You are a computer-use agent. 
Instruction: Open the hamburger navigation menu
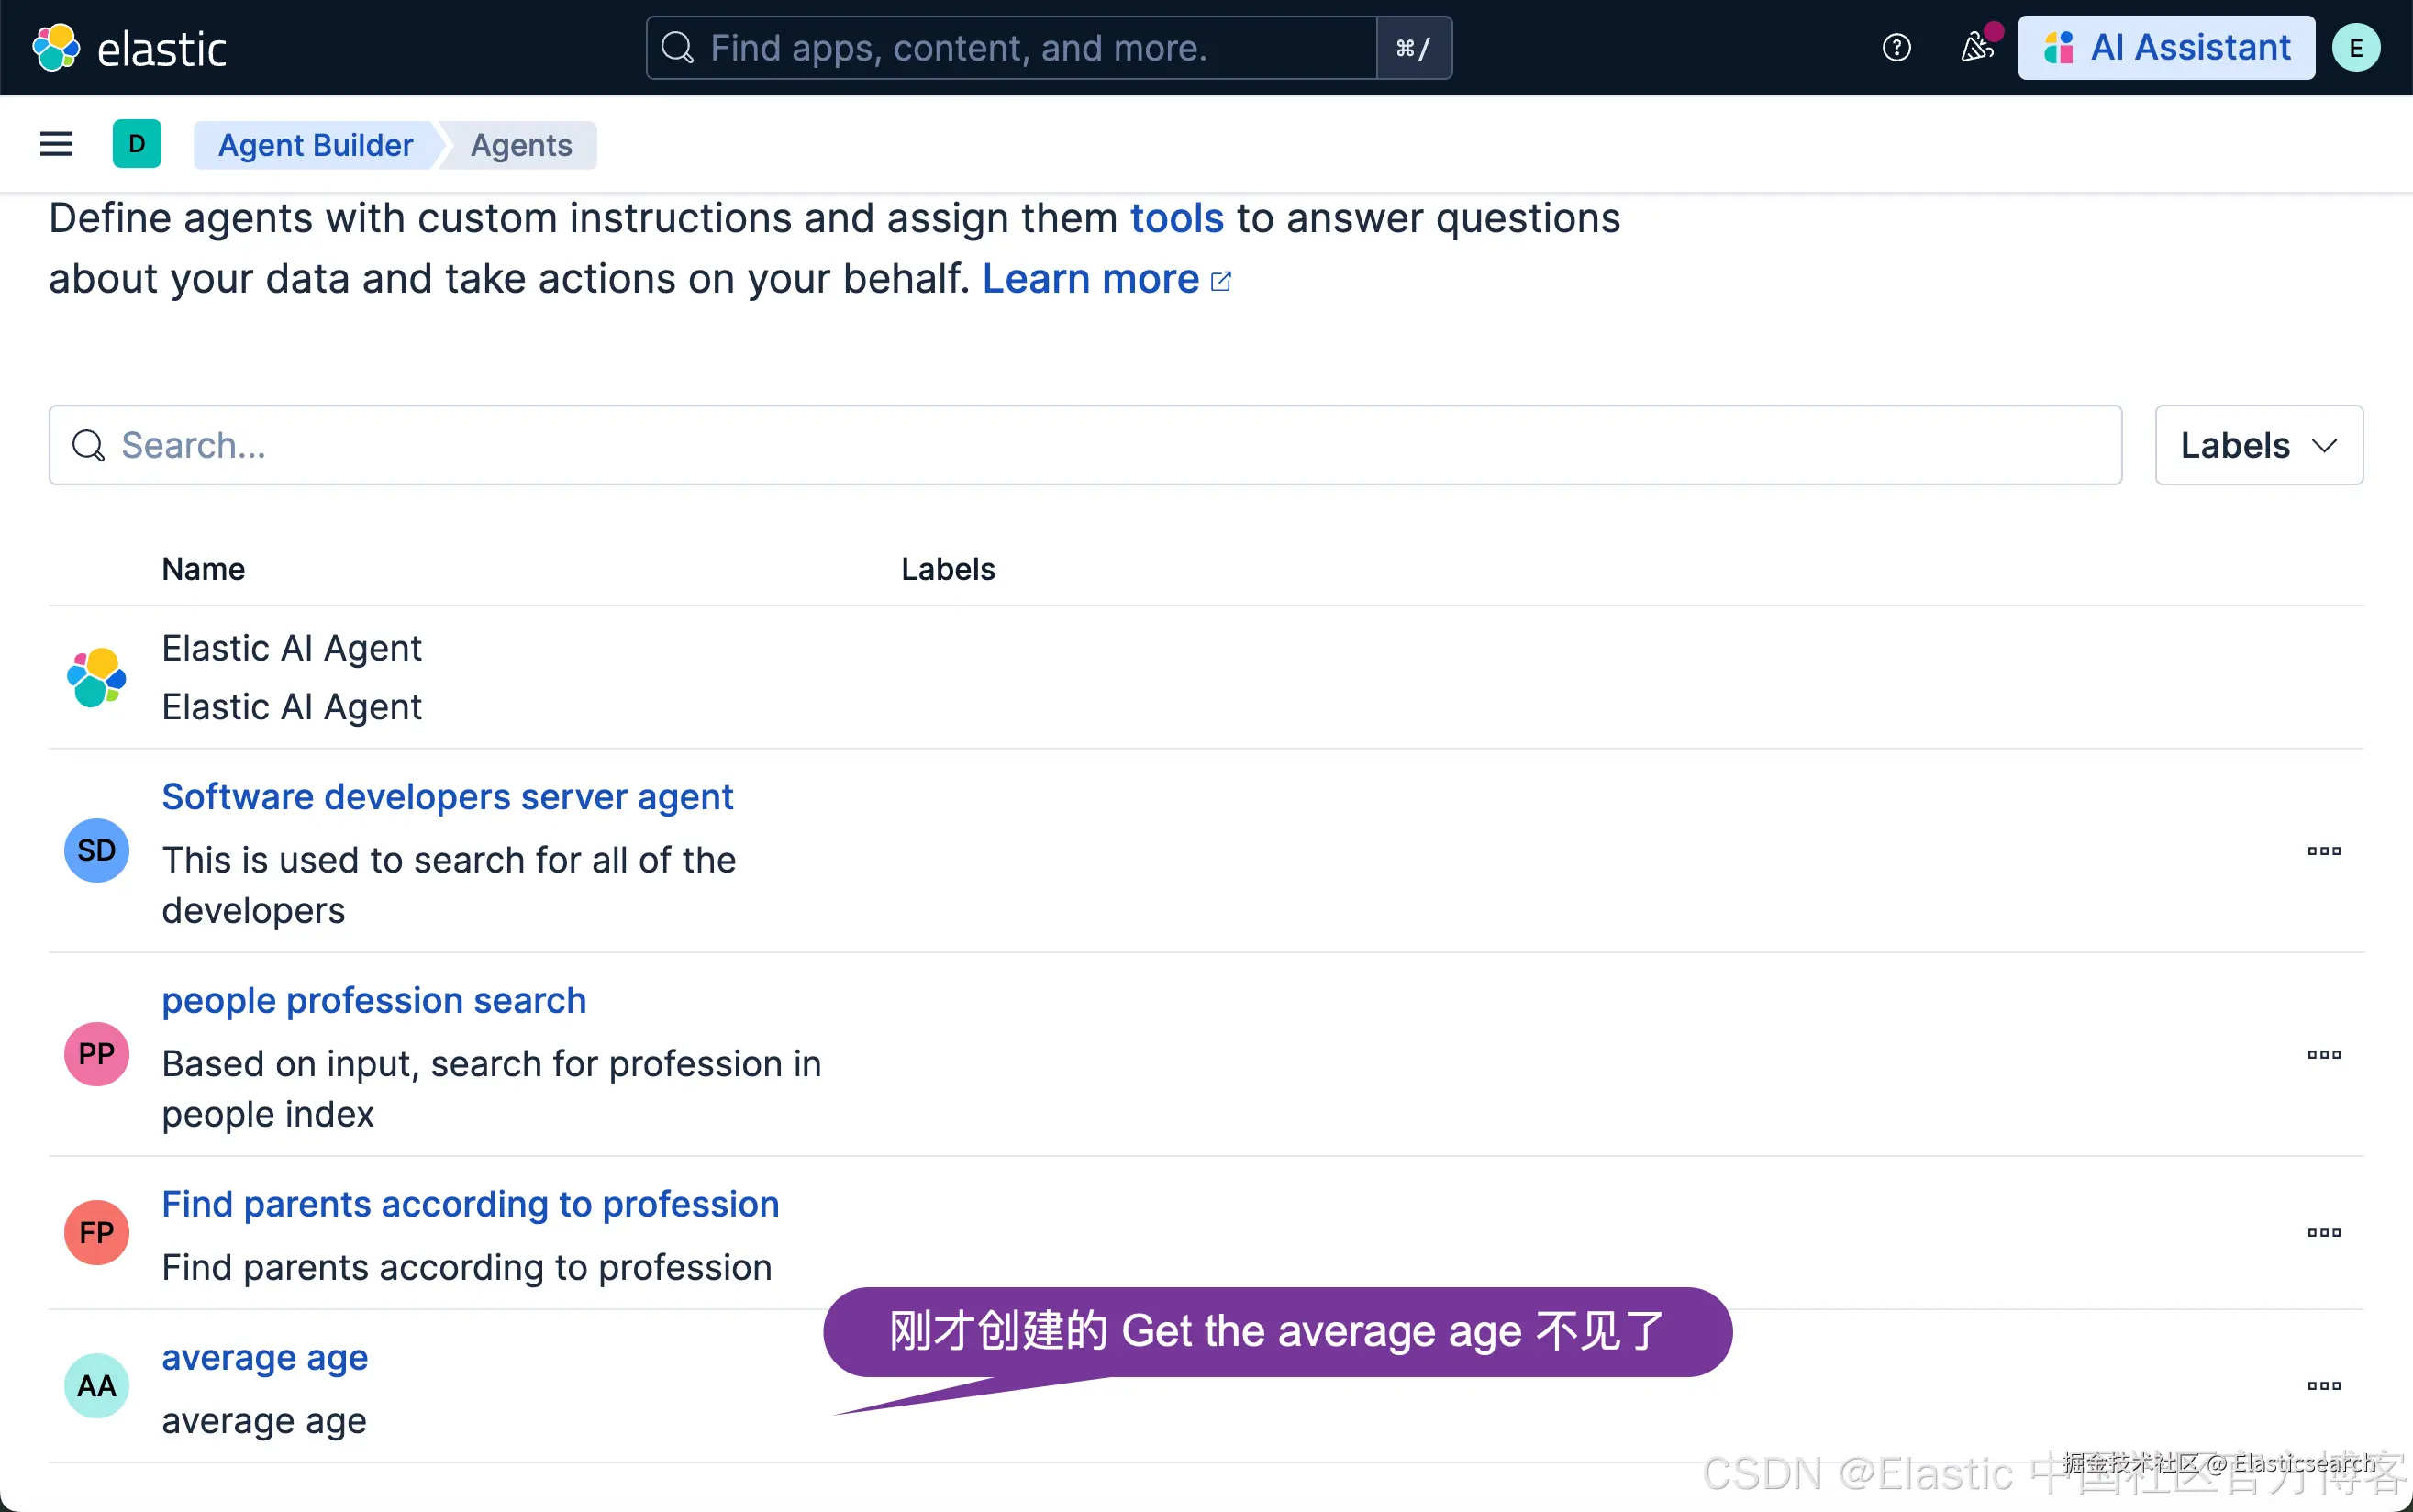(56, 145)
